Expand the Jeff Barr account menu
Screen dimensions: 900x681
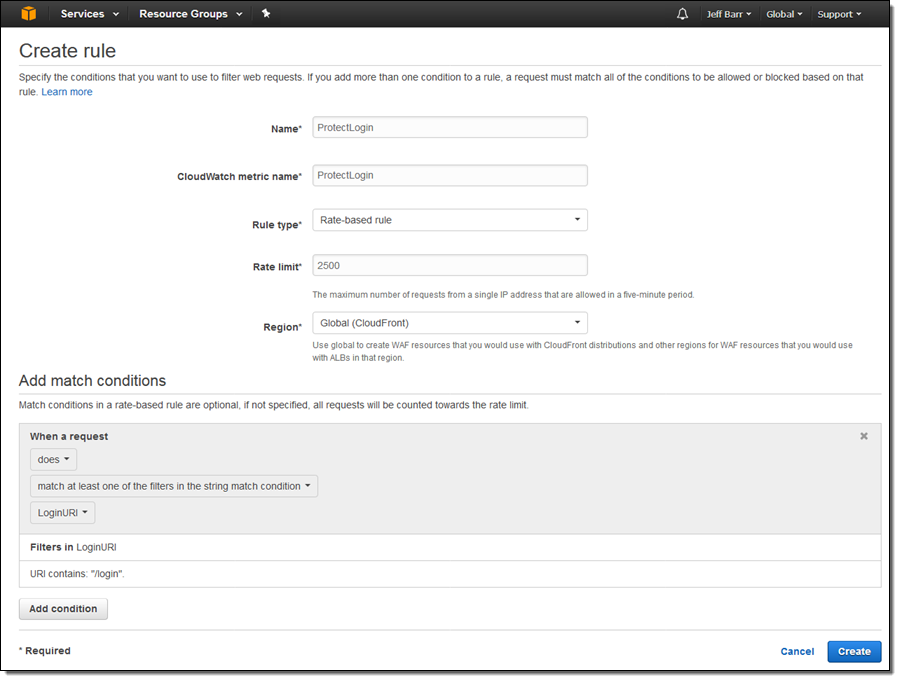tap(729, 14)
